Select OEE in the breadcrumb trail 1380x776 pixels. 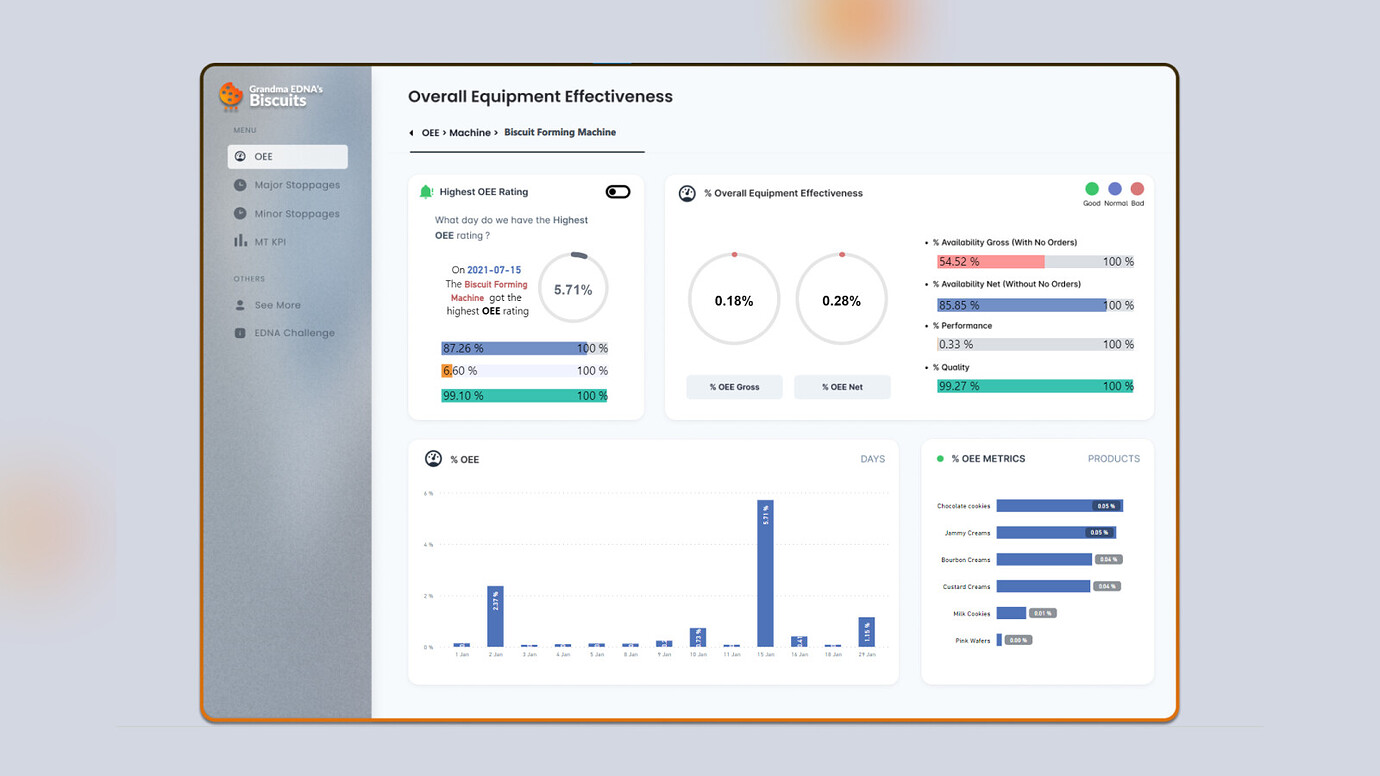[x=429, y=131]
